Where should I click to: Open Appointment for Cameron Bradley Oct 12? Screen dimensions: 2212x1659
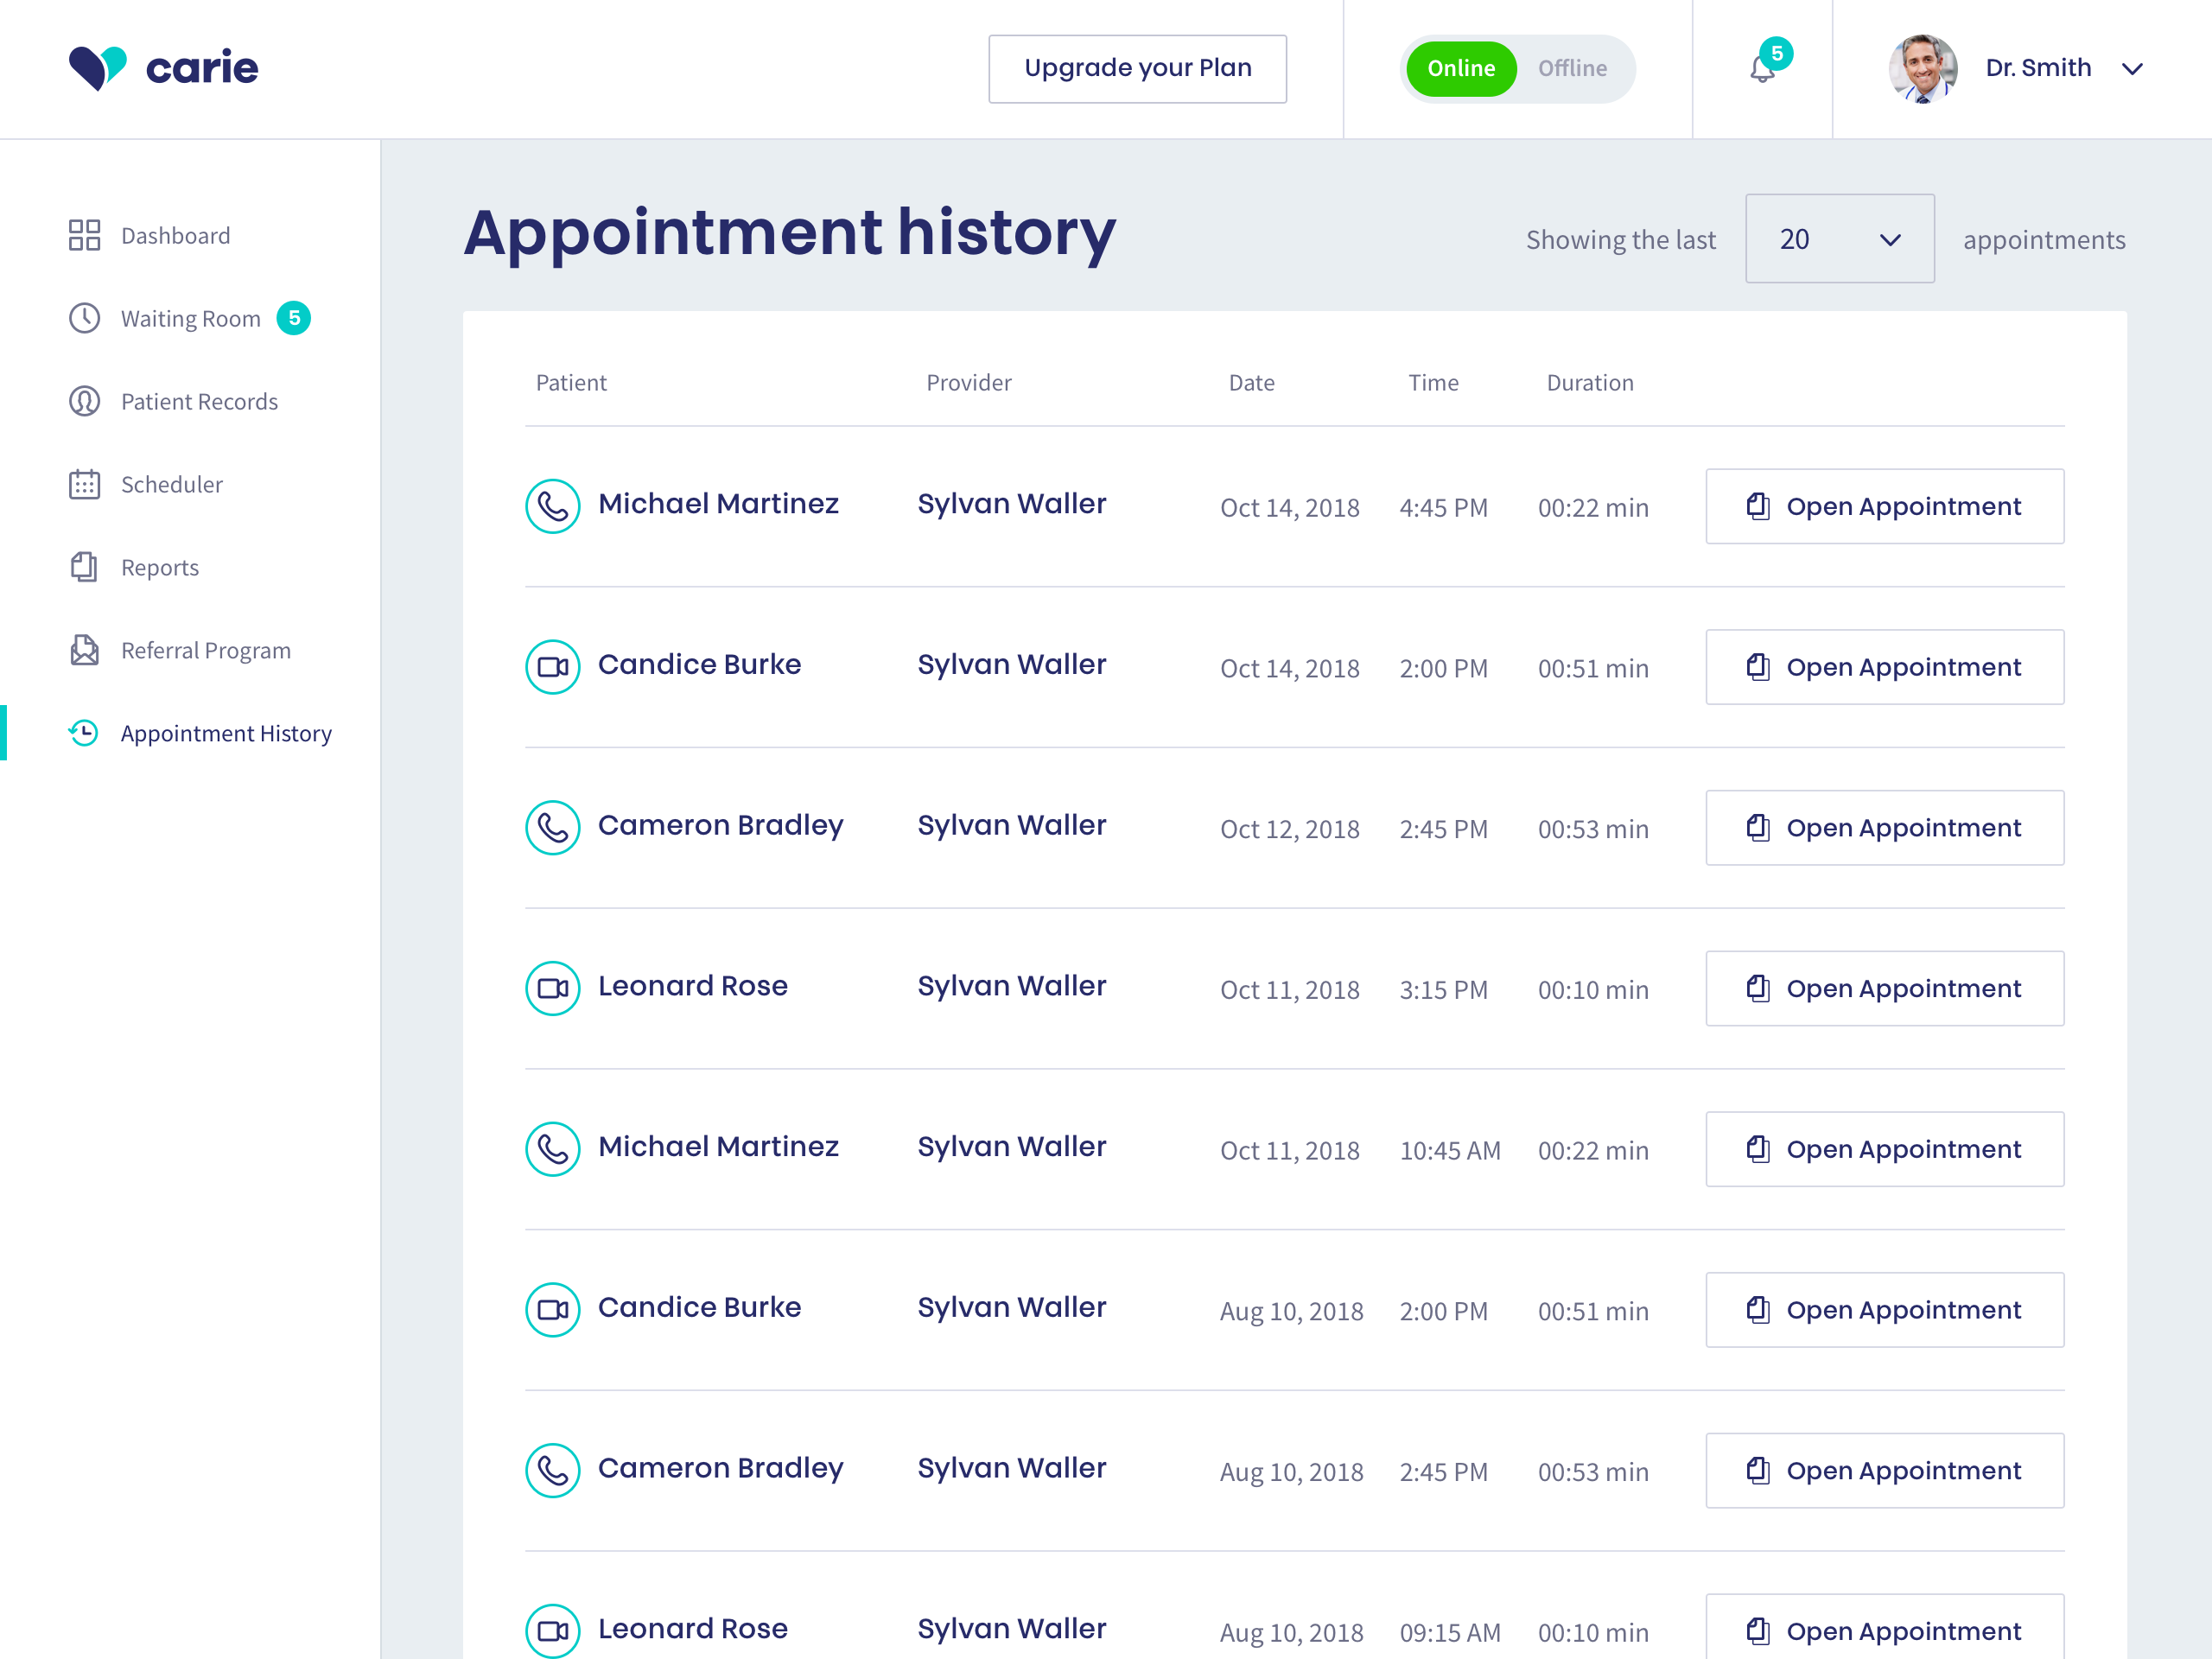point(1884,828)
